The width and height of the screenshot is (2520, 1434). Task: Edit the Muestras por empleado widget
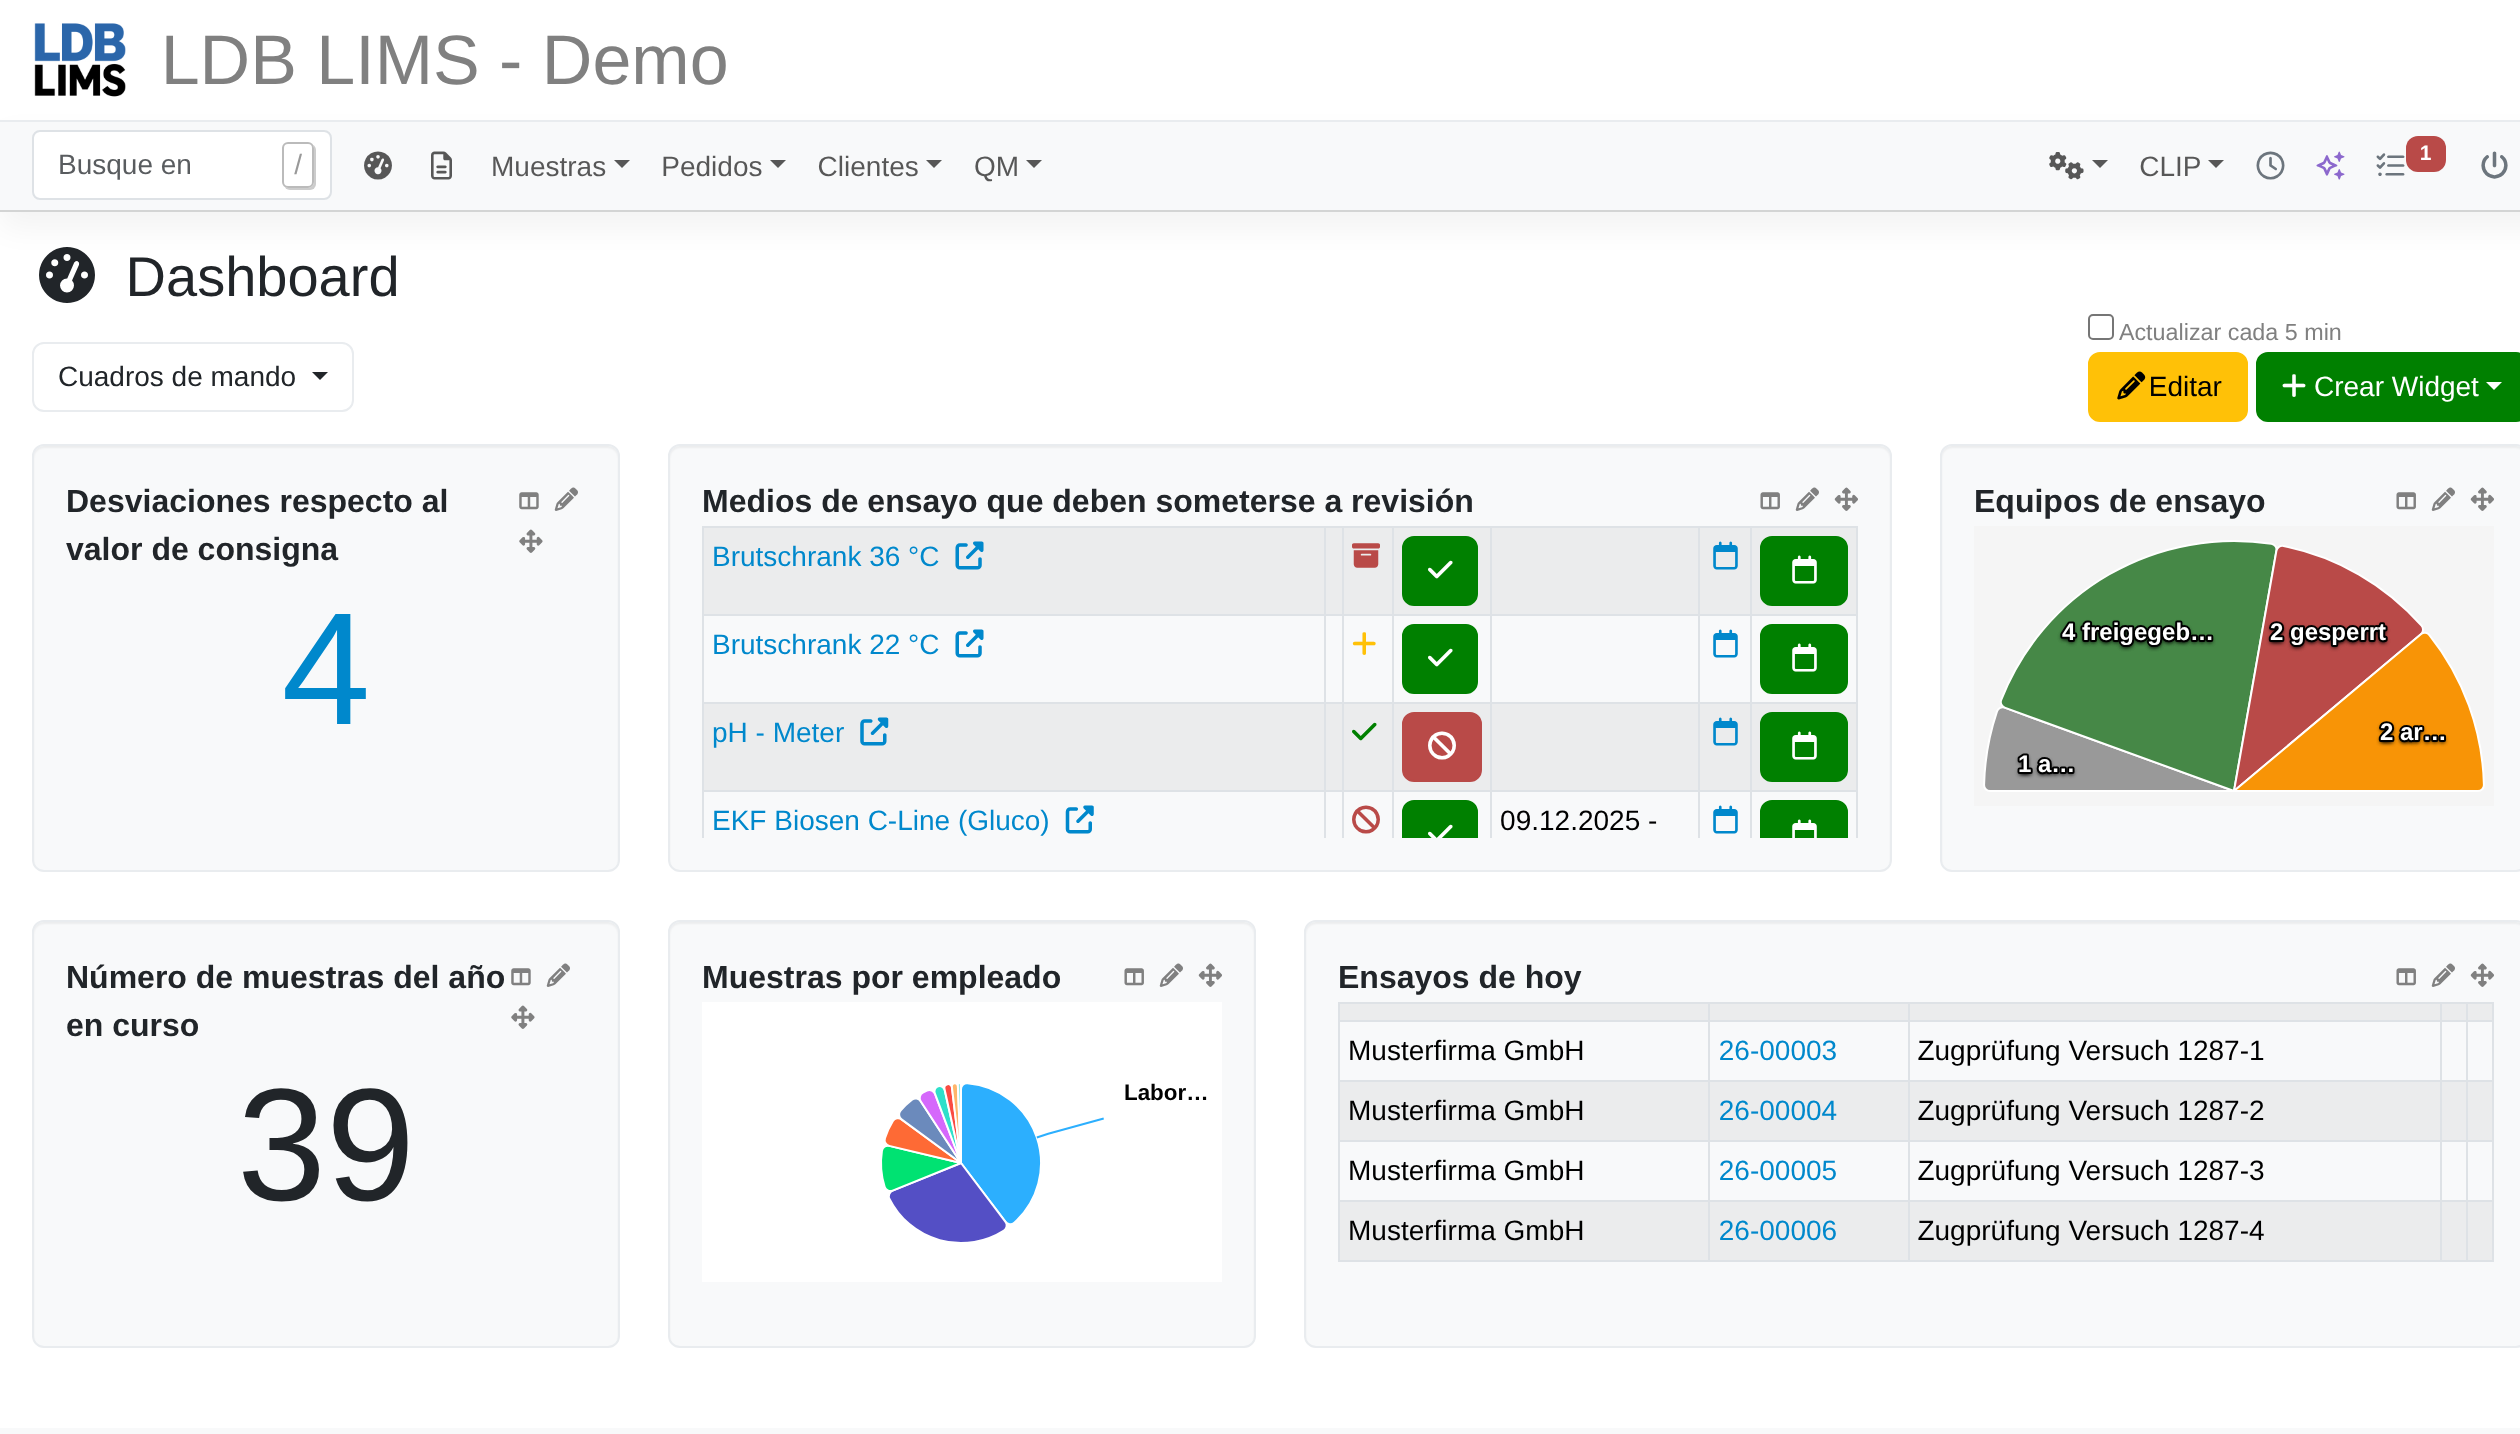tap(1171, 976)
